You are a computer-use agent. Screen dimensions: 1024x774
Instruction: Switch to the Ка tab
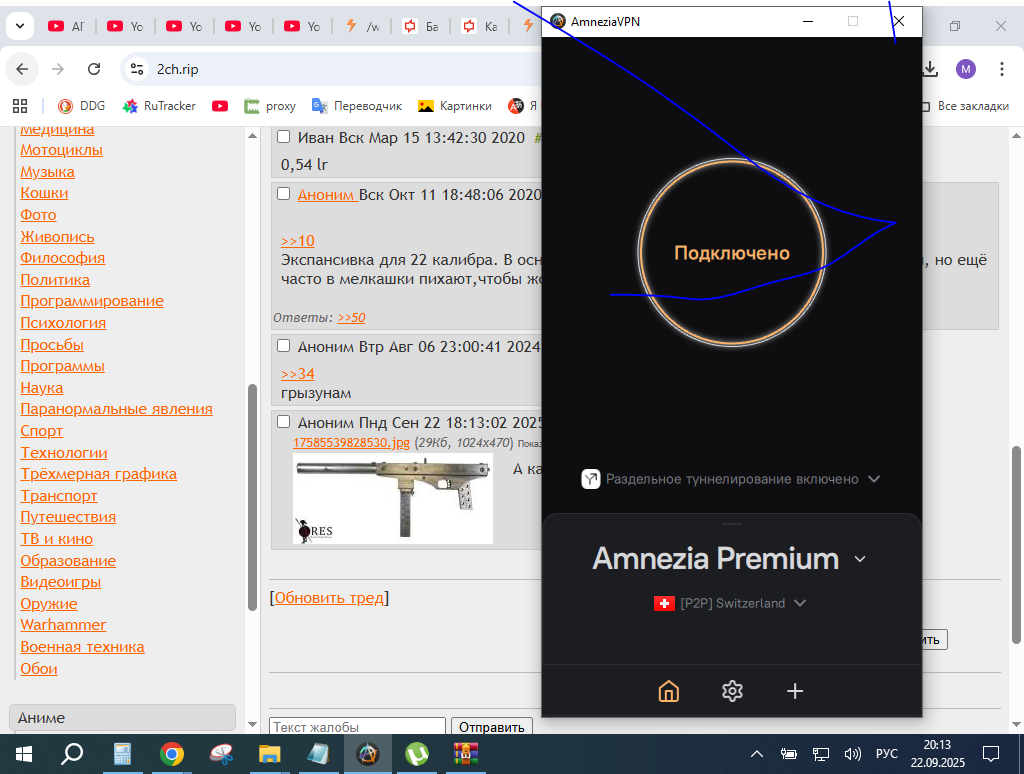click(x=479, y=26)
